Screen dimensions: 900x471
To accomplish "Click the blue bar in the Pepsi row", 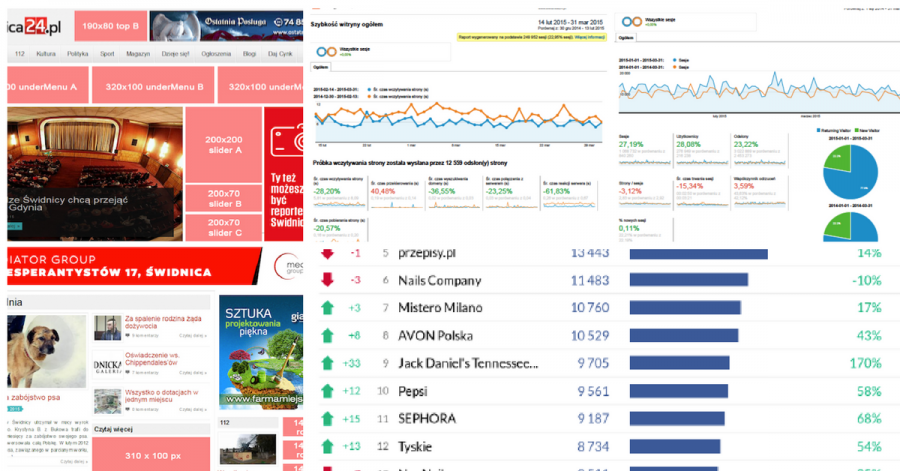I will click(x=678, y=391).
